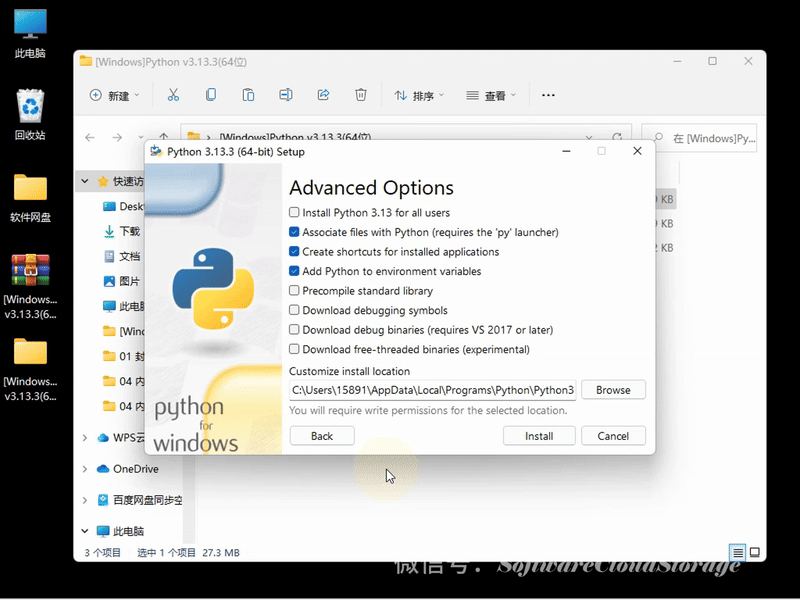
Task: Expand the OneDrive tree node
Action: [87, 469]
